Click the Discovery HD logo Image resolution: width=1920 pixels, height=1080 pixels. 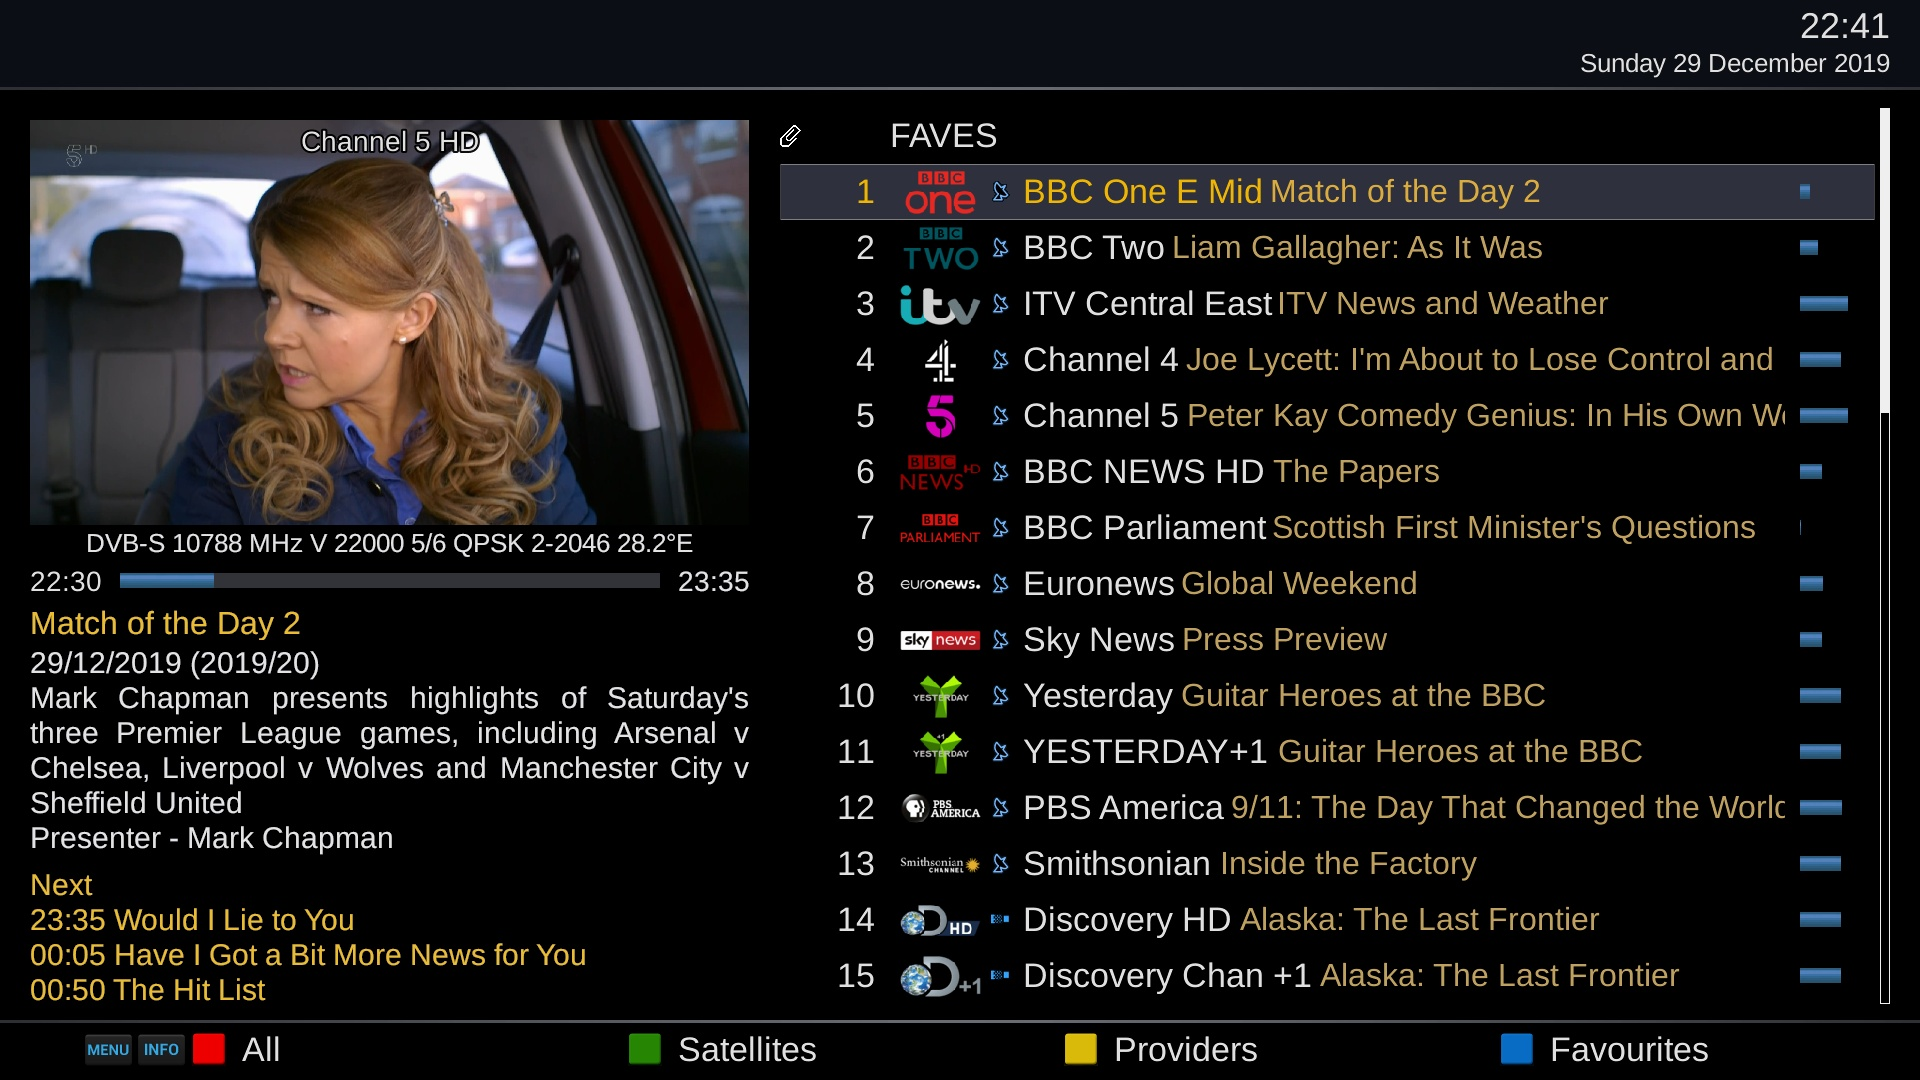tap(938, 920)
